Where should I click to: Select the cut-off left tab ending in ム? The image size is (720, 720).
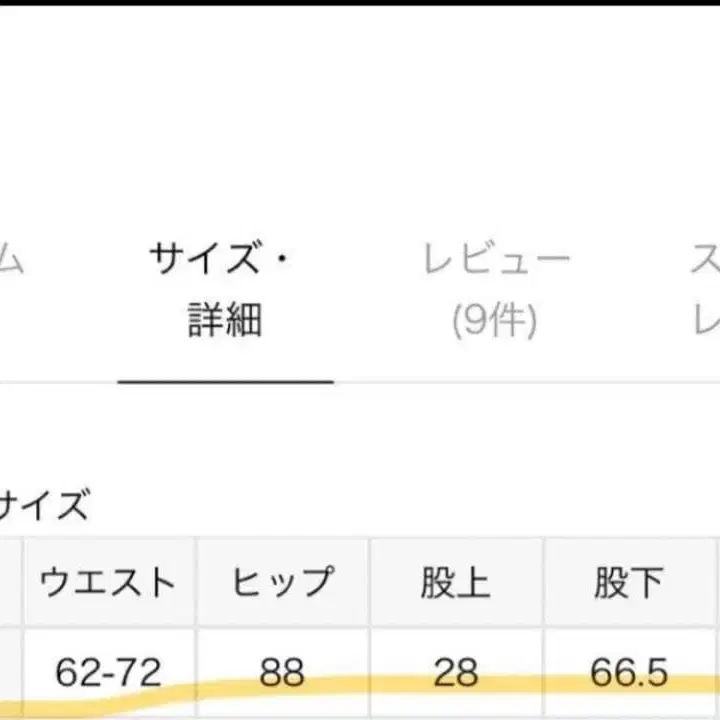click(10, 262)
